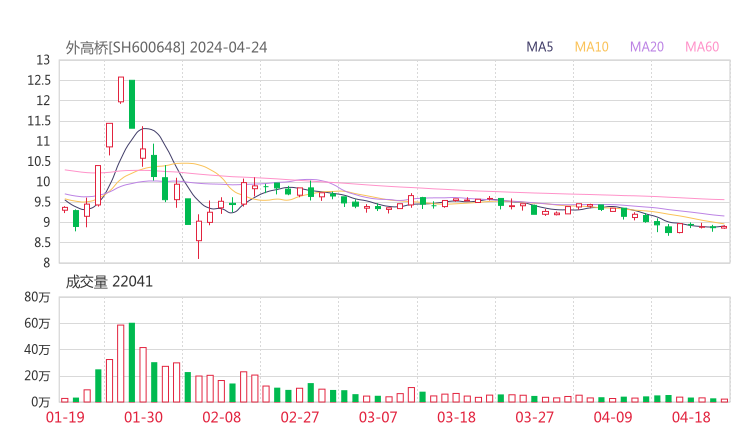Toggle the MA10 moving average legend
This screenshot has width=740, height=440.
point(592,47)
